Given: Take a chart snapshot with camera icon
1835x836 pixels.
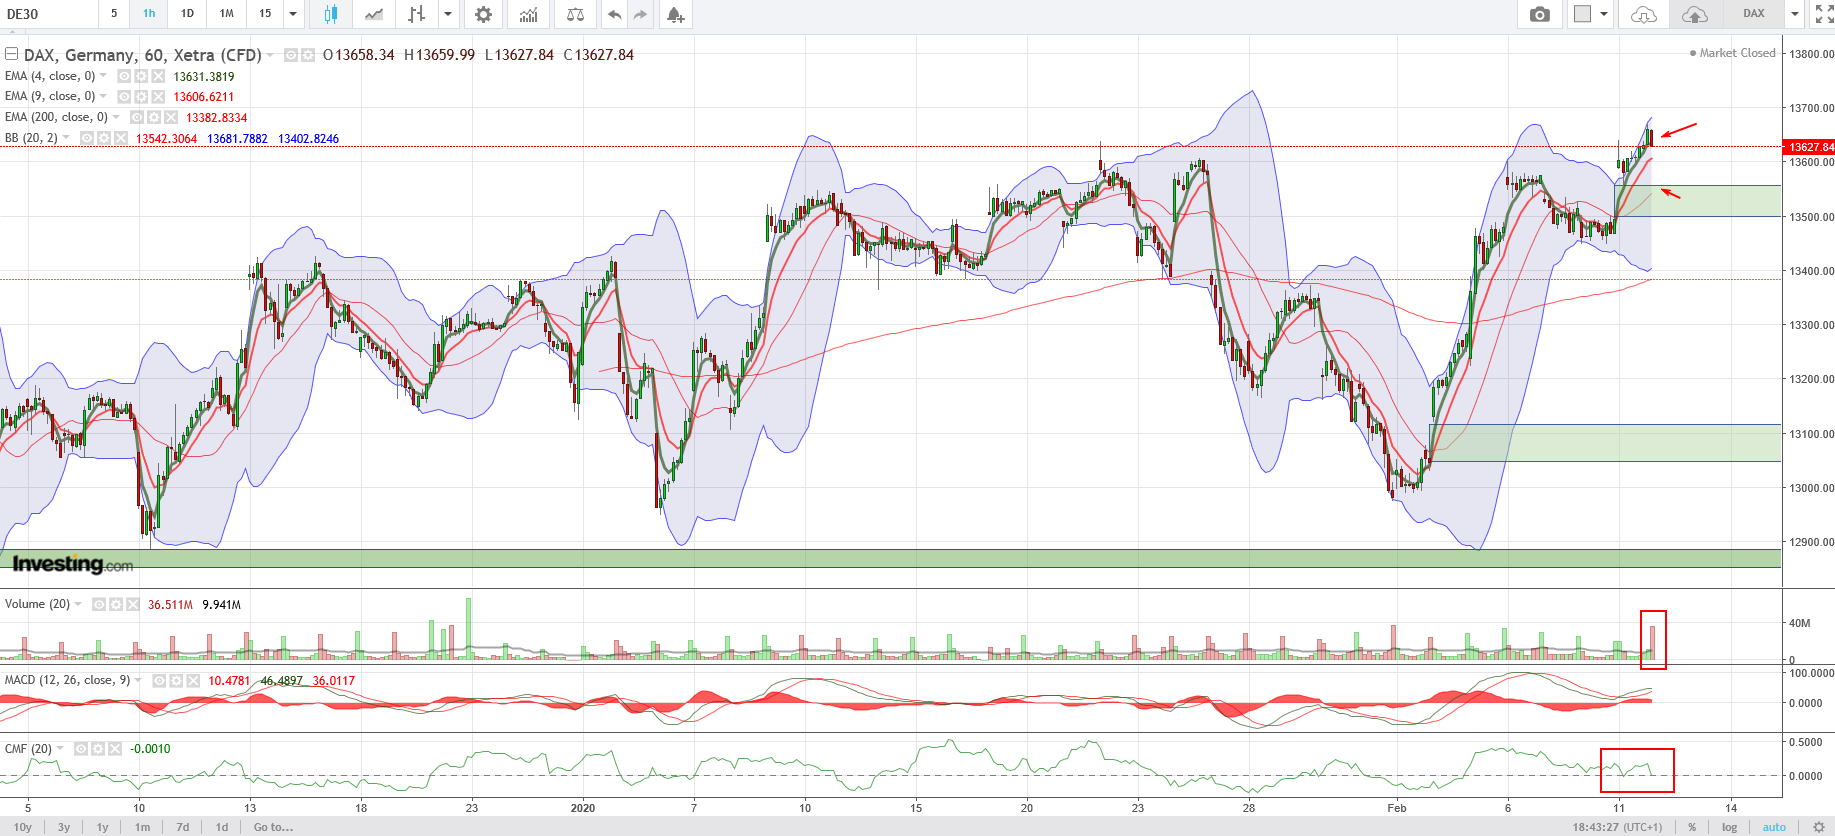Looking at the screenshot, I should [1540, 14].
